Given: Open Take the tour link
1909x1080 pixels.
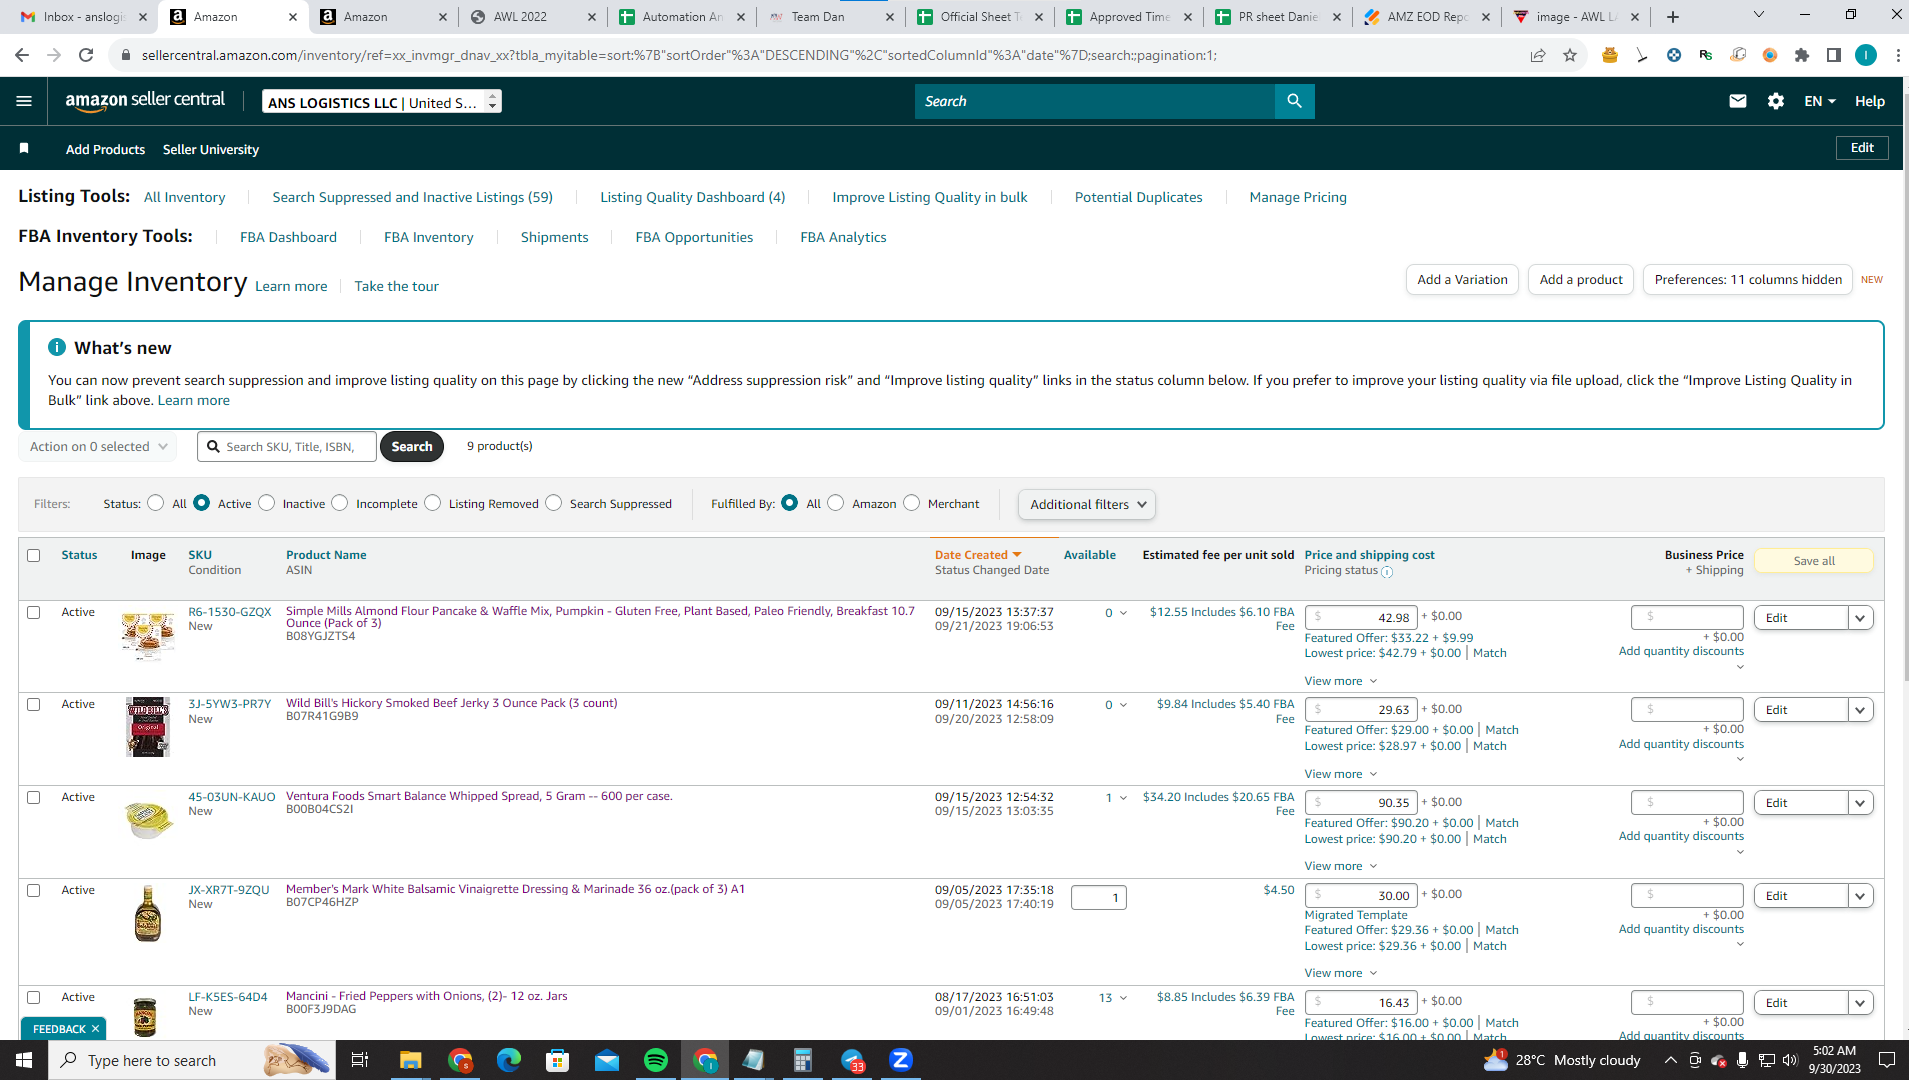Looking at the screenshot, I should pos(396,286).
